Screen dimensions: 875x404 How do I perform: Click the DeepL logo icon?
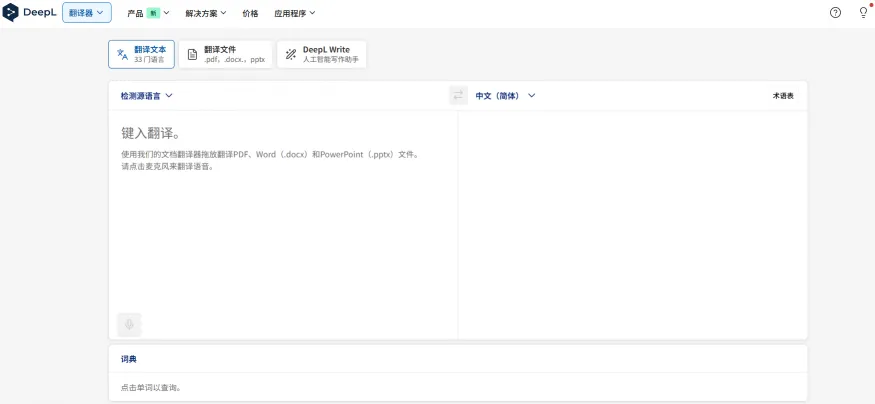pyautogui.click(x=11, y=12)
